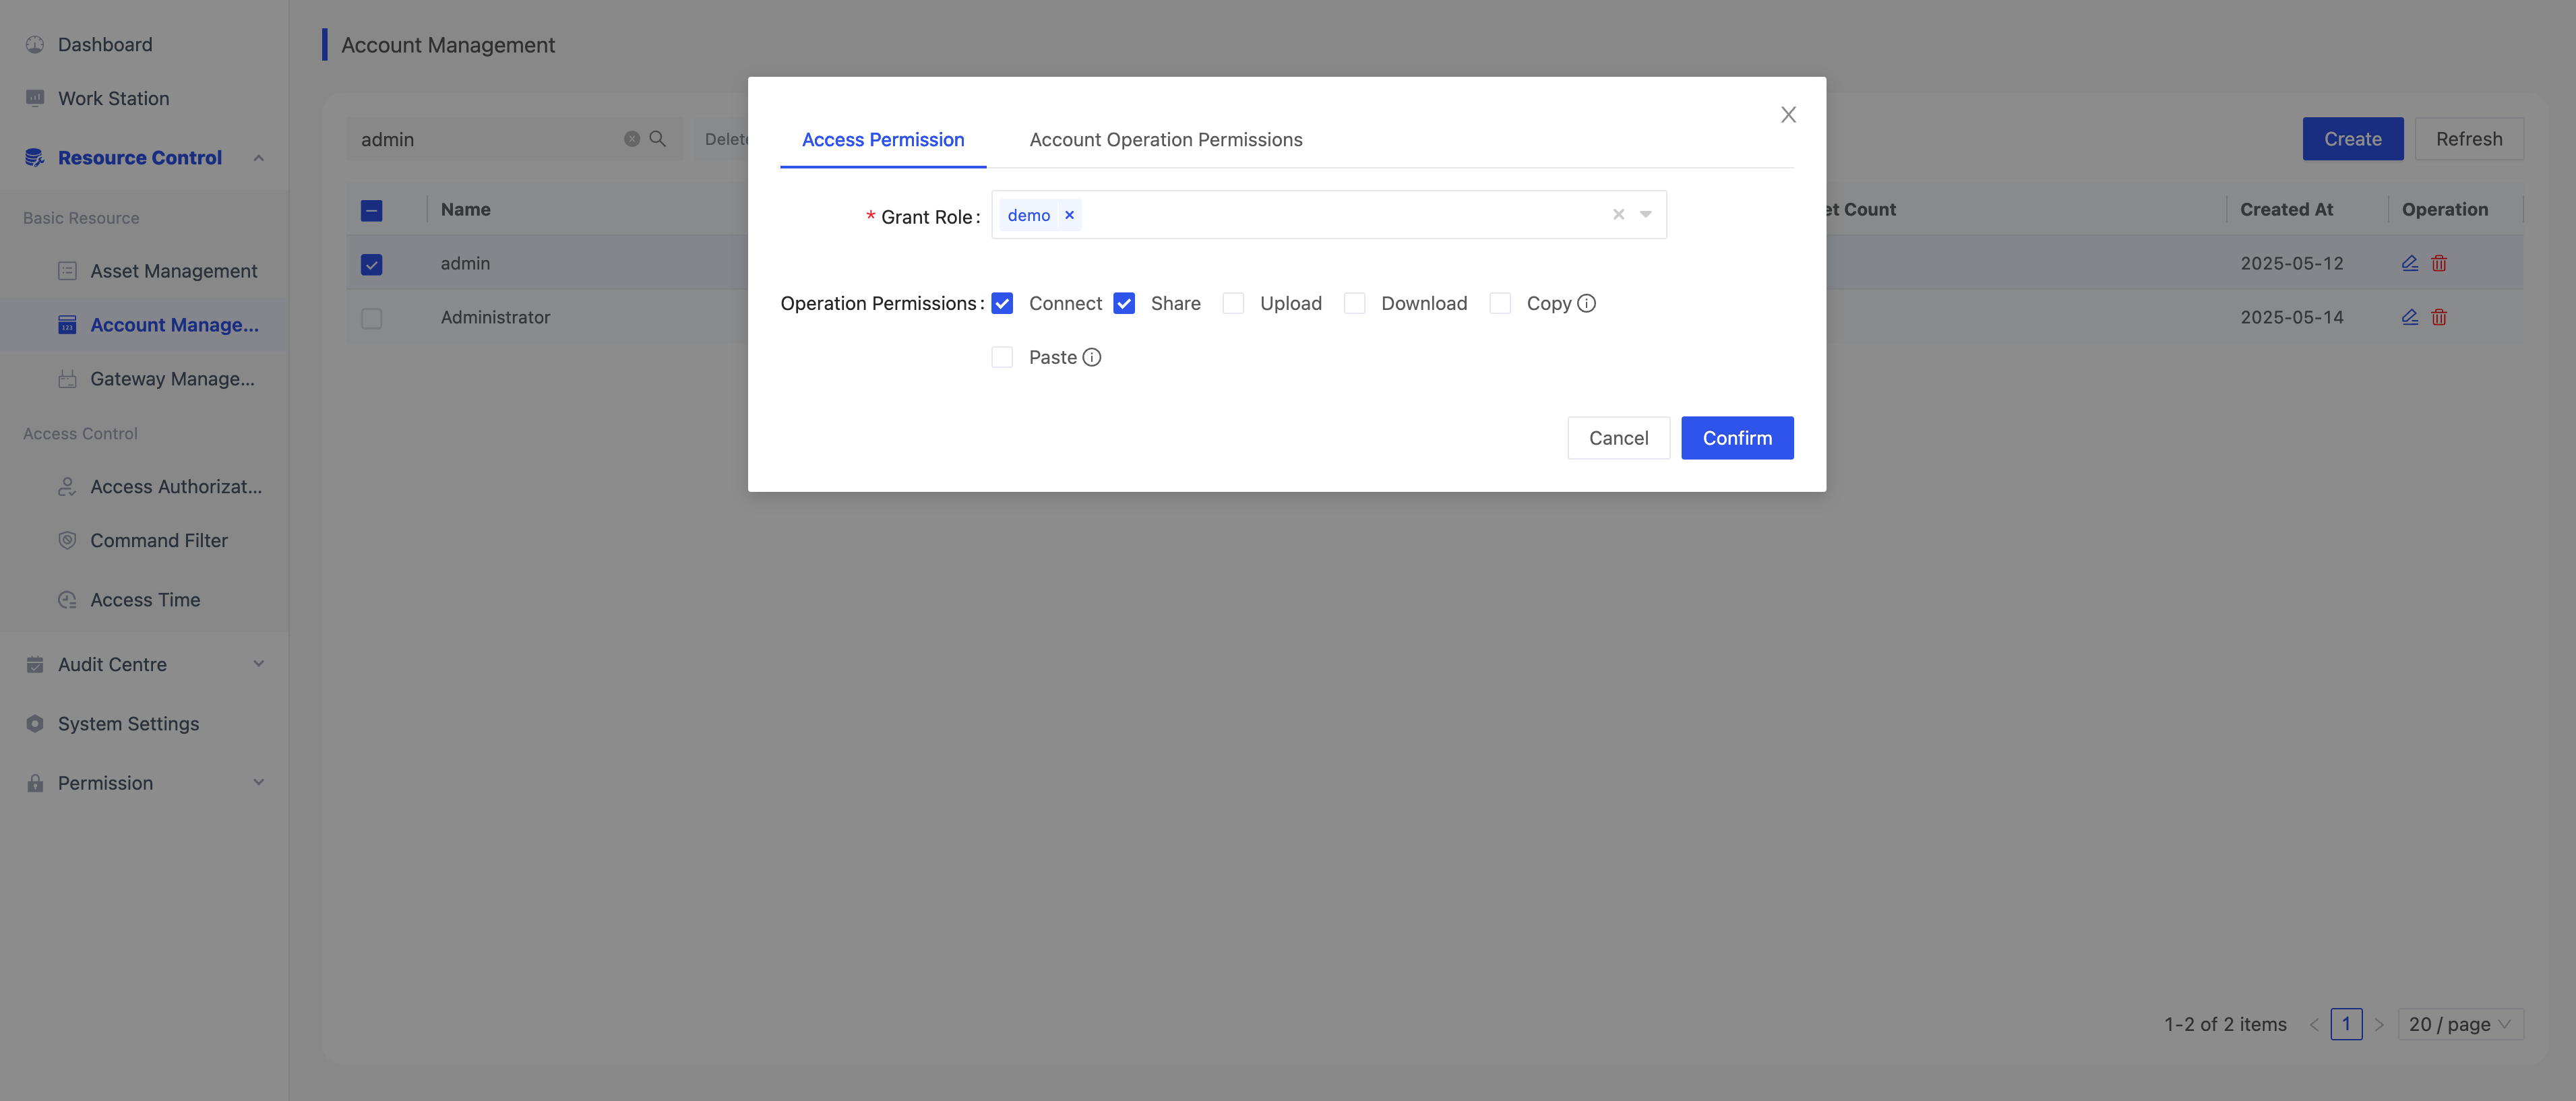Delete the Administrator account row
This screenshot has width=2576, height=1101.
(x=2439, y=317)
